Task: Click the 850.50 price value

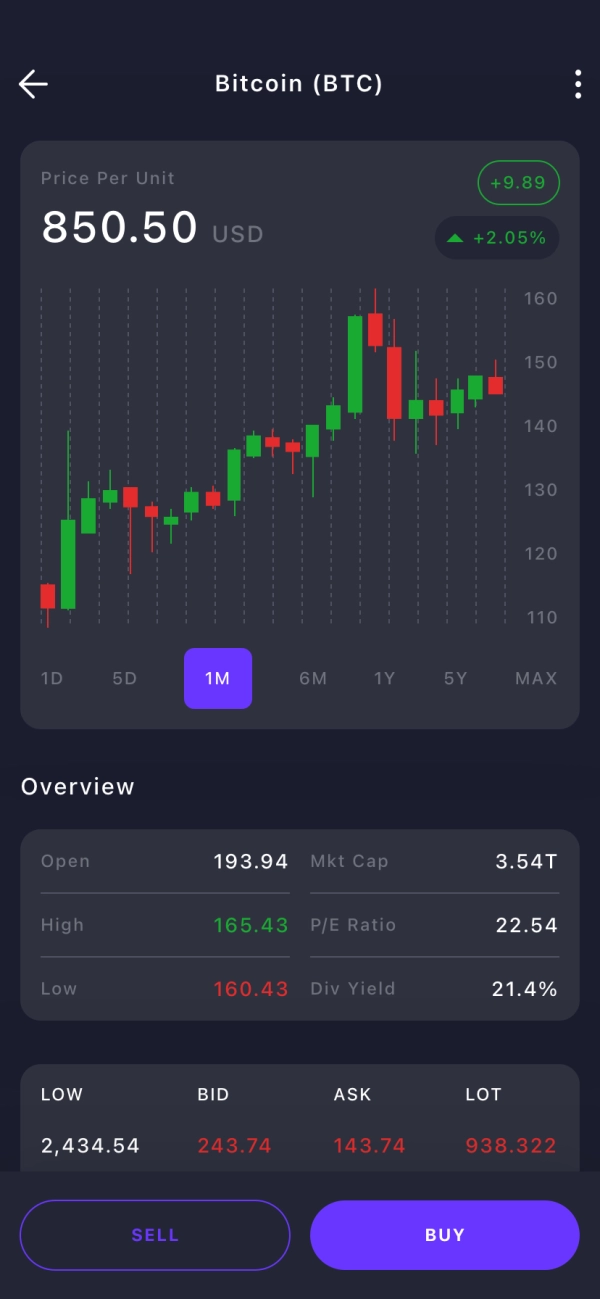Action: [120, 227]
